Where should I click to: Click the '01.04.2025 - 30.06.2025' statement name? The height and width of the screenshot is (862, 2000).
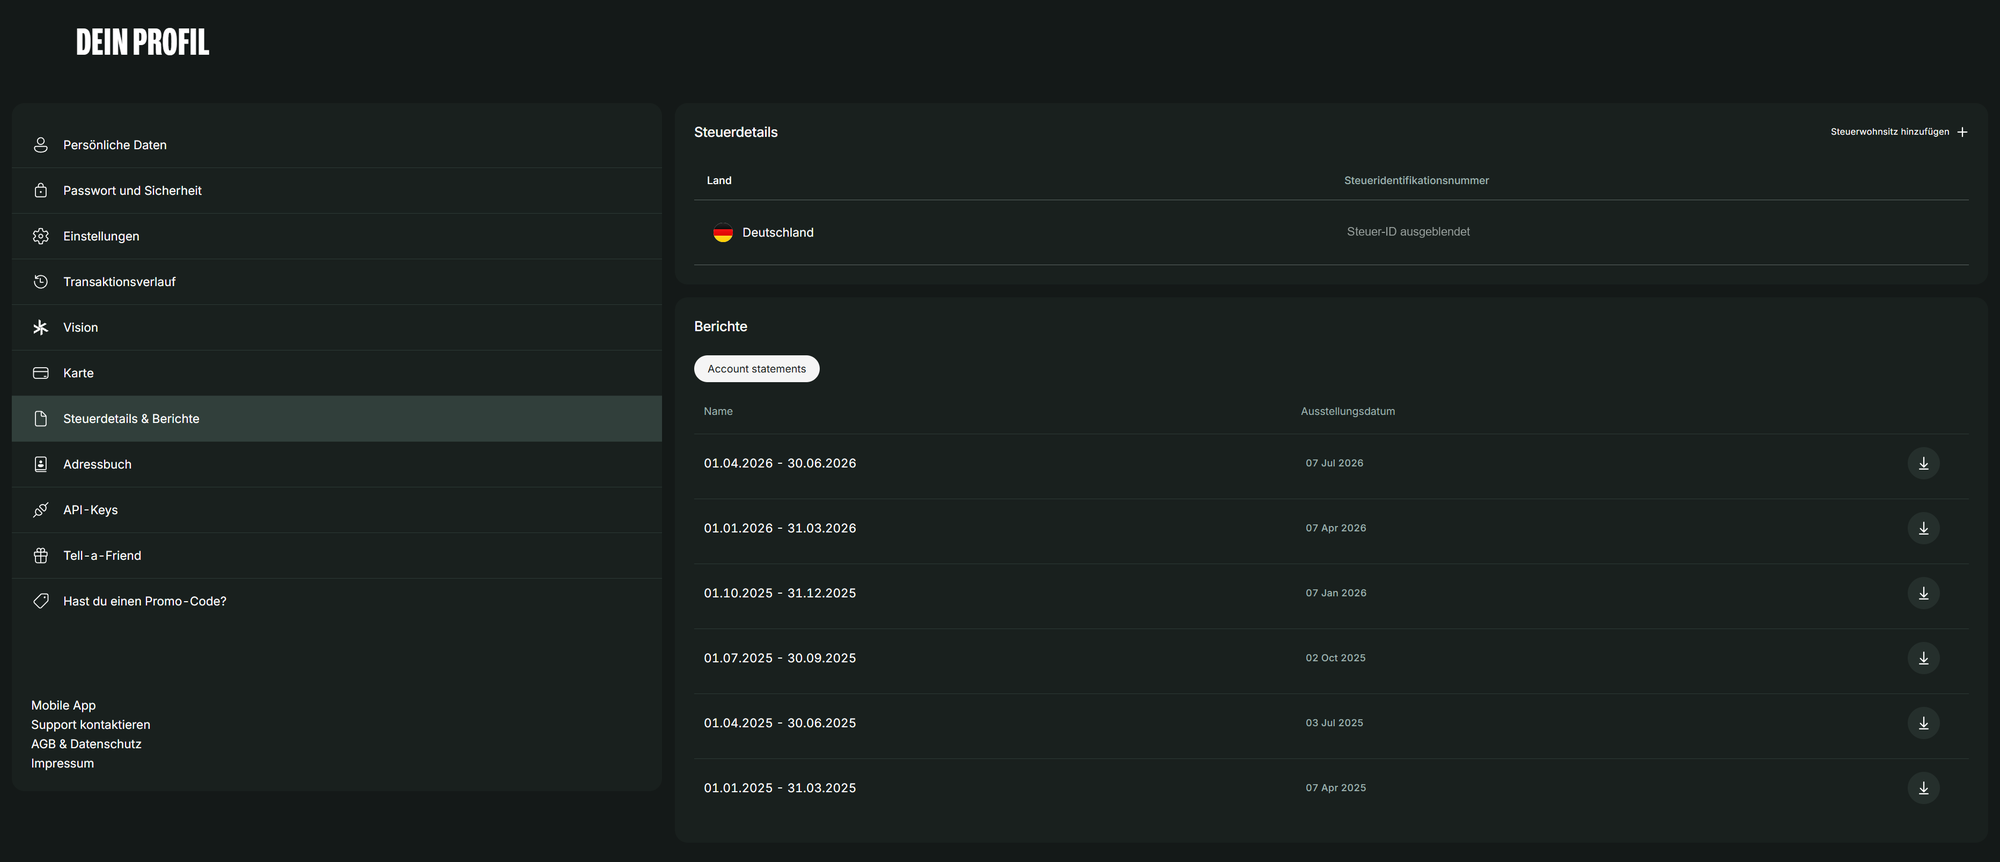[x=780, y=723]
